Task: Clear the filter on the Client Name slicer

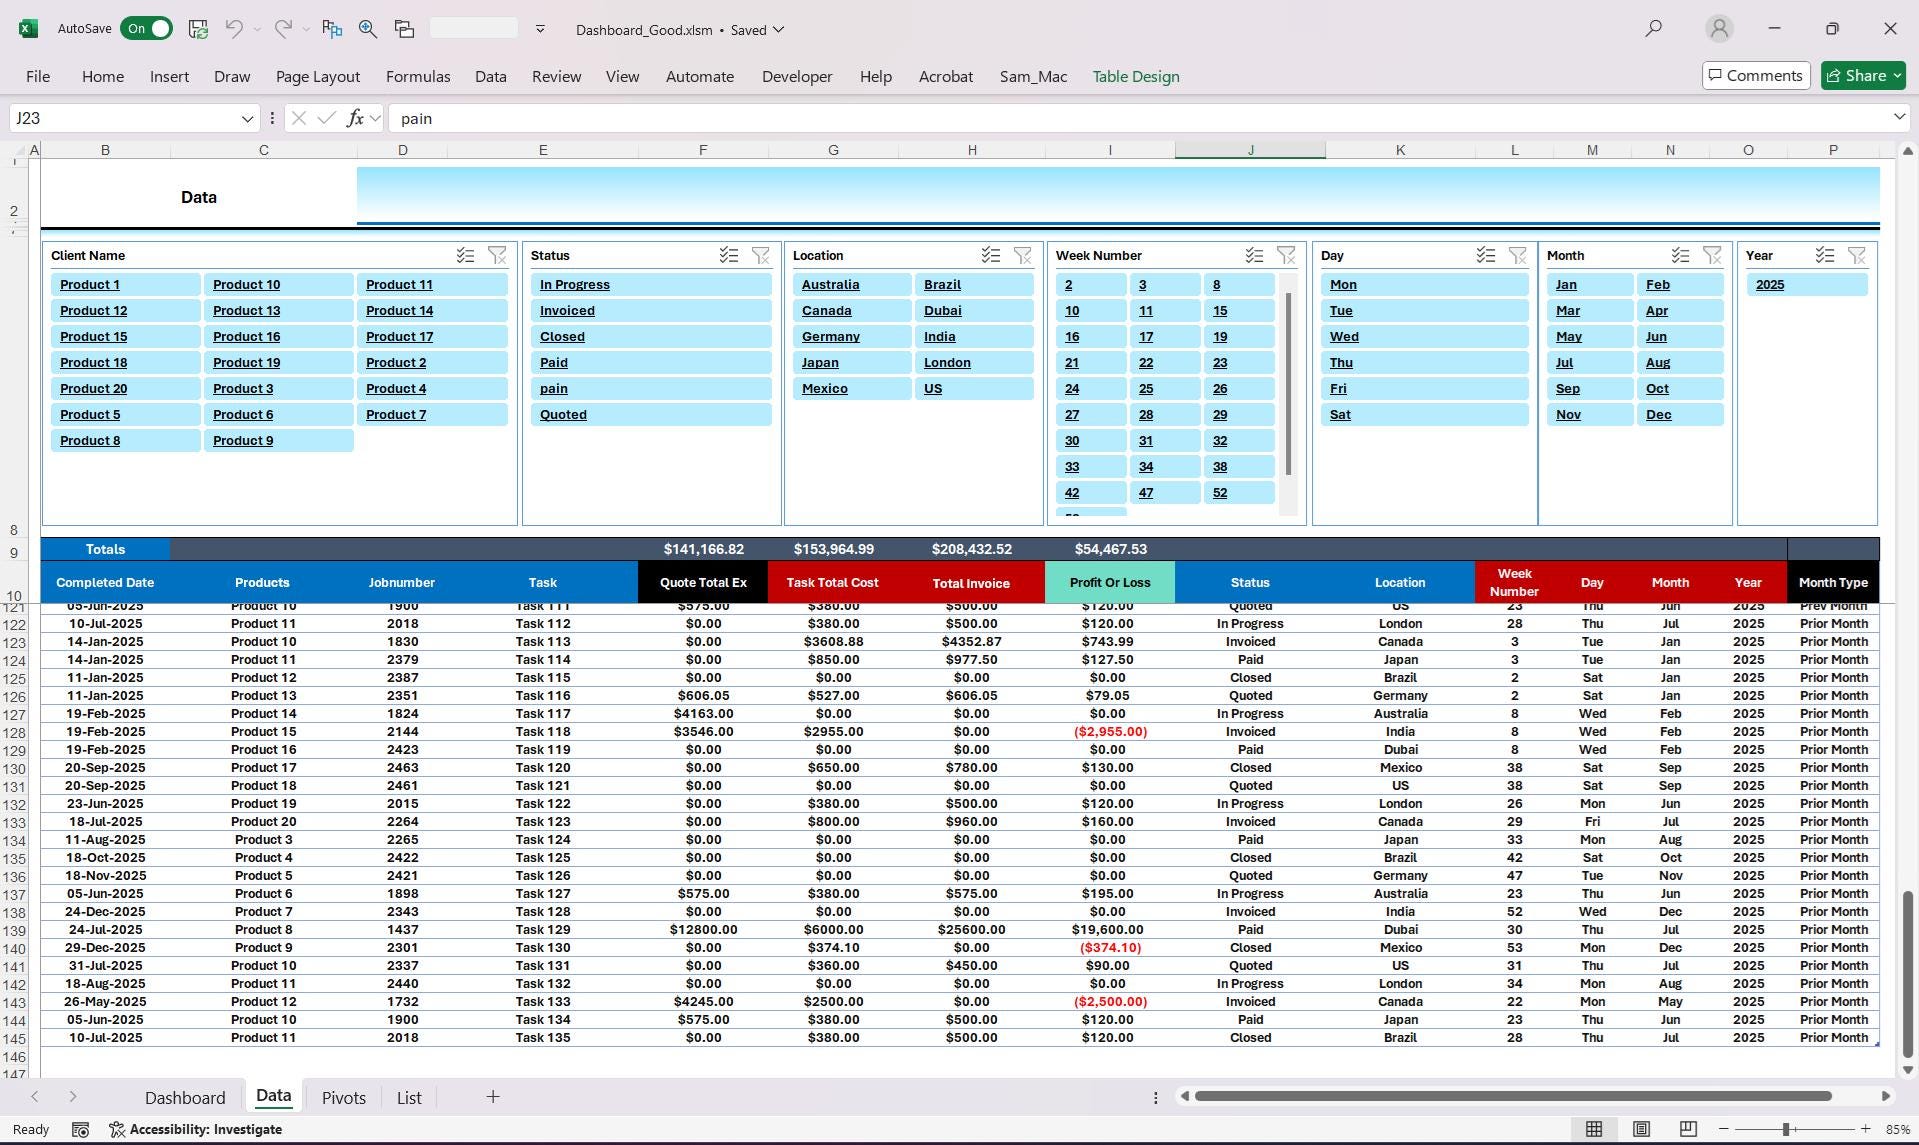Action: [x=497, y=256]
